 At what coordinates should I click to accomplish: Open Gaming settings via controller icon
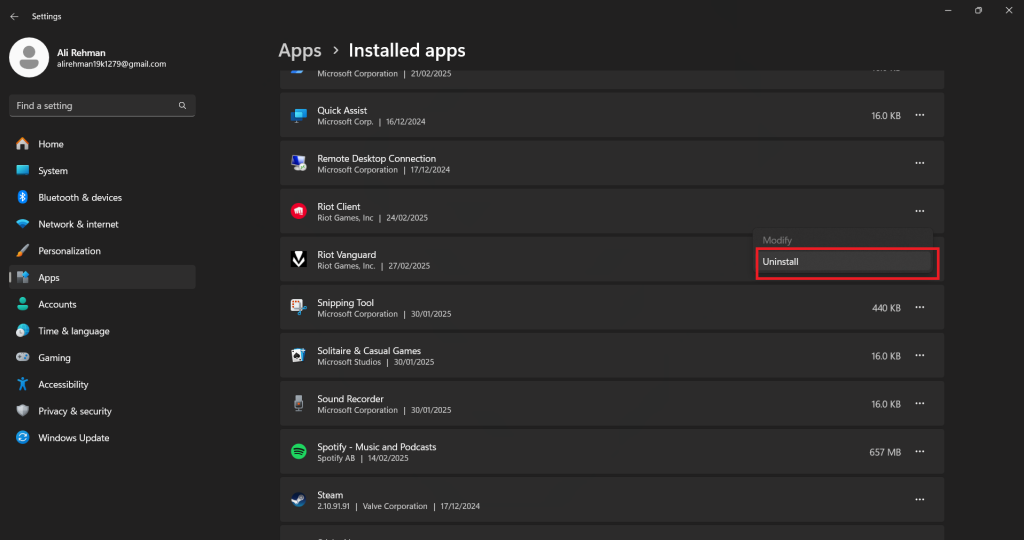pos(23,358)
